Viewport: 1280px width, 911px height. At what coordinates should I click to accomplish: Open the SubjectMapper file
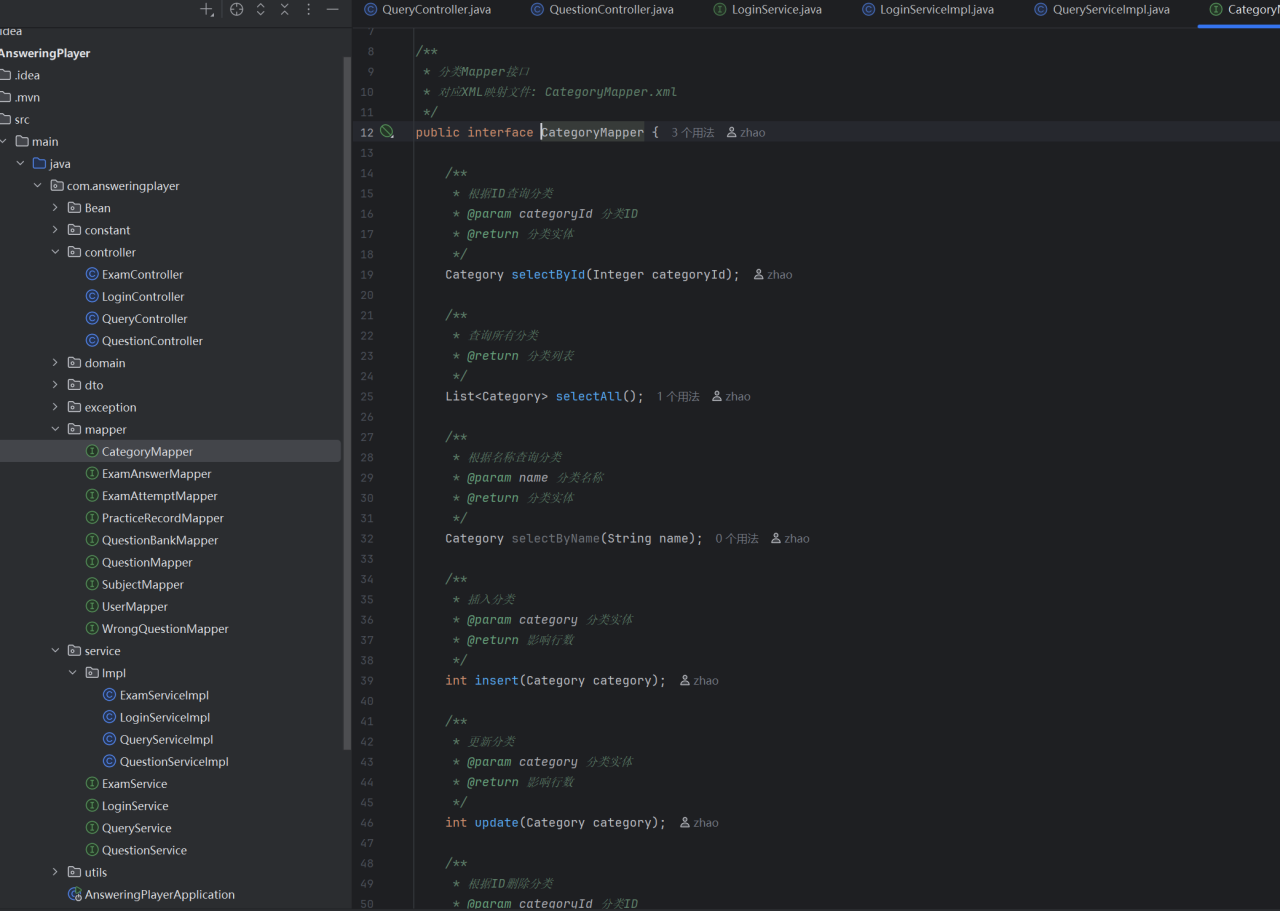(x=142, y=584)
